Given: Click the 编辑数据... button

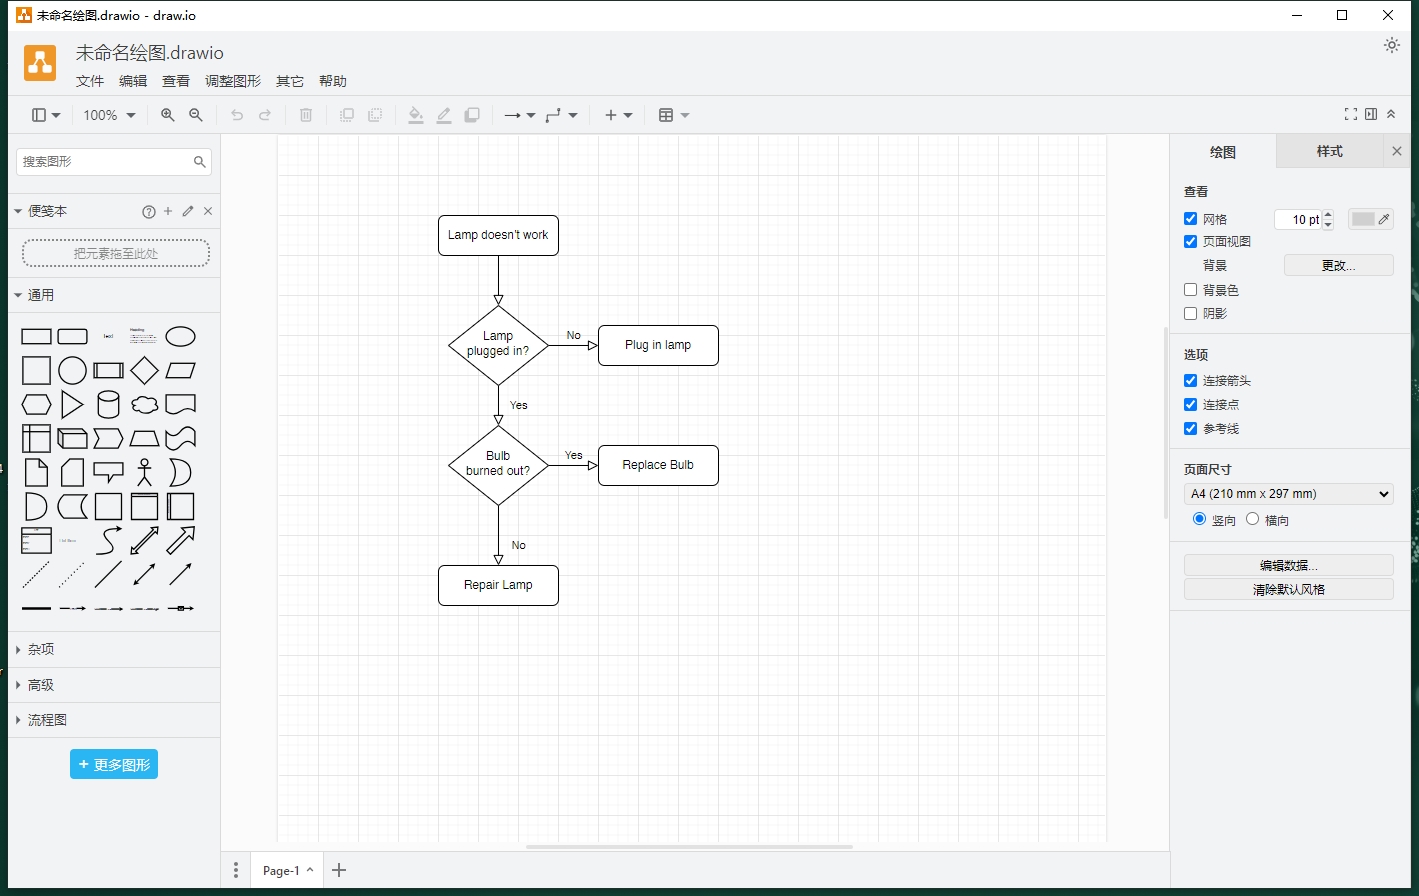Looking at the screenshot, I should tap(1288, 565).
